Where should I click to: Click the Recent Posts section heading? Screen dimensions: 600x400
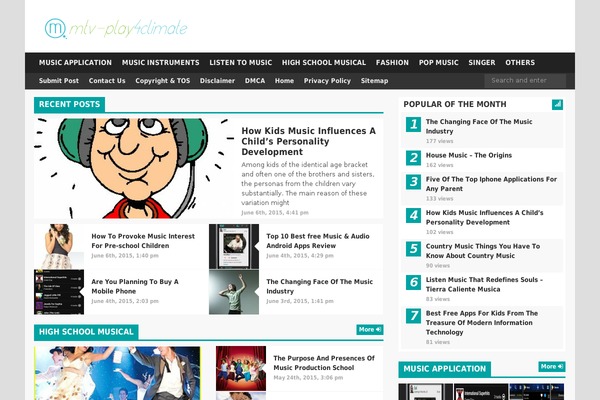69,104
